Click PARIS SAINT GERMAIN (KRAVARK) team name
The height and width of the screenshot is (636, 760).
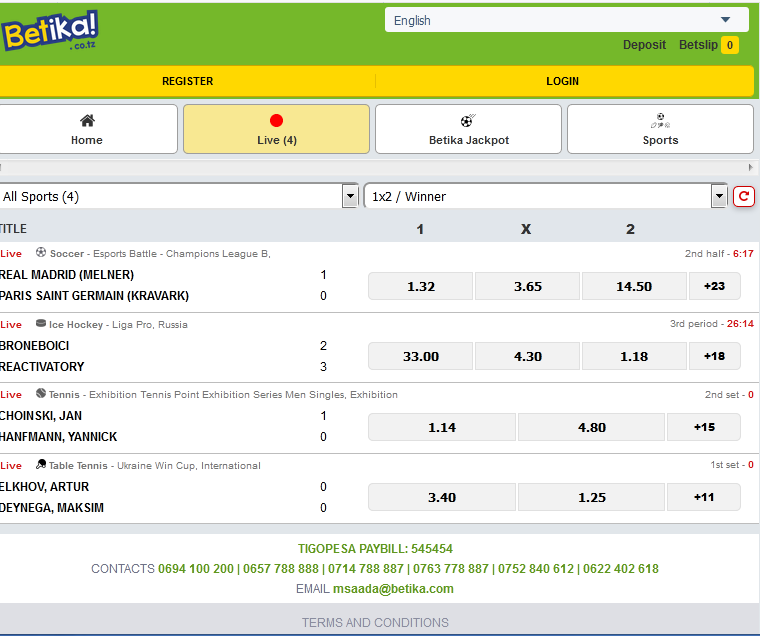[x=94, y=296]
